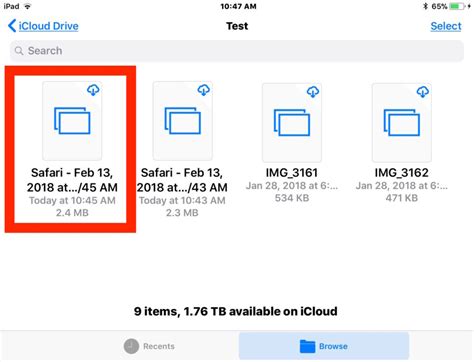This screenshot has height=362, width=474.
Task: Tap the IMG_3162 file name
Action: coord(402,173)
